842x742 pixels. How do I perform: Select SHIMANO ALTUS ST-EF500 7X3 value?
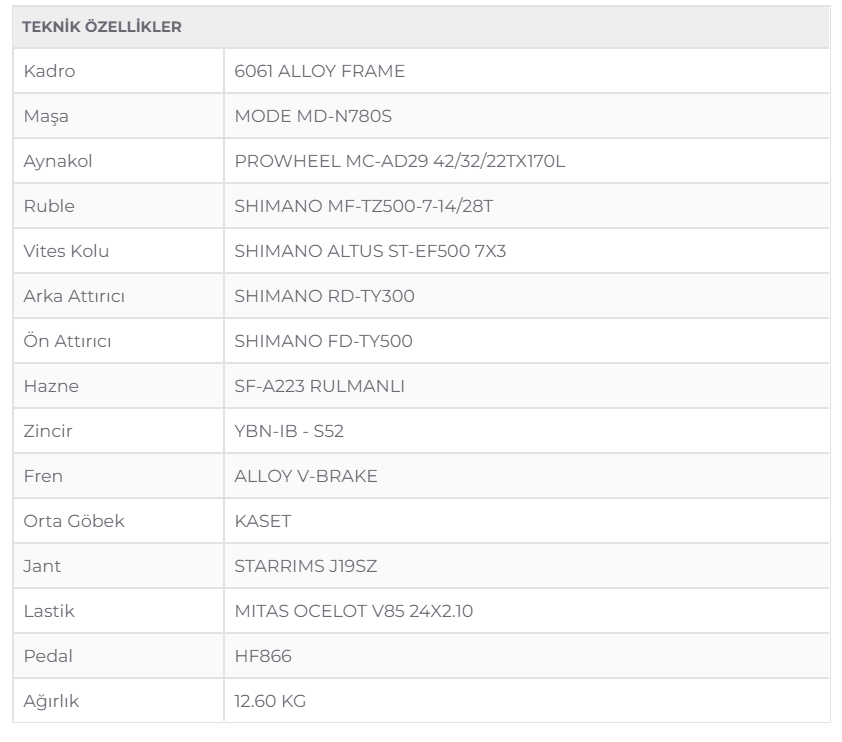pyautogui.click(x=370, y=251)
